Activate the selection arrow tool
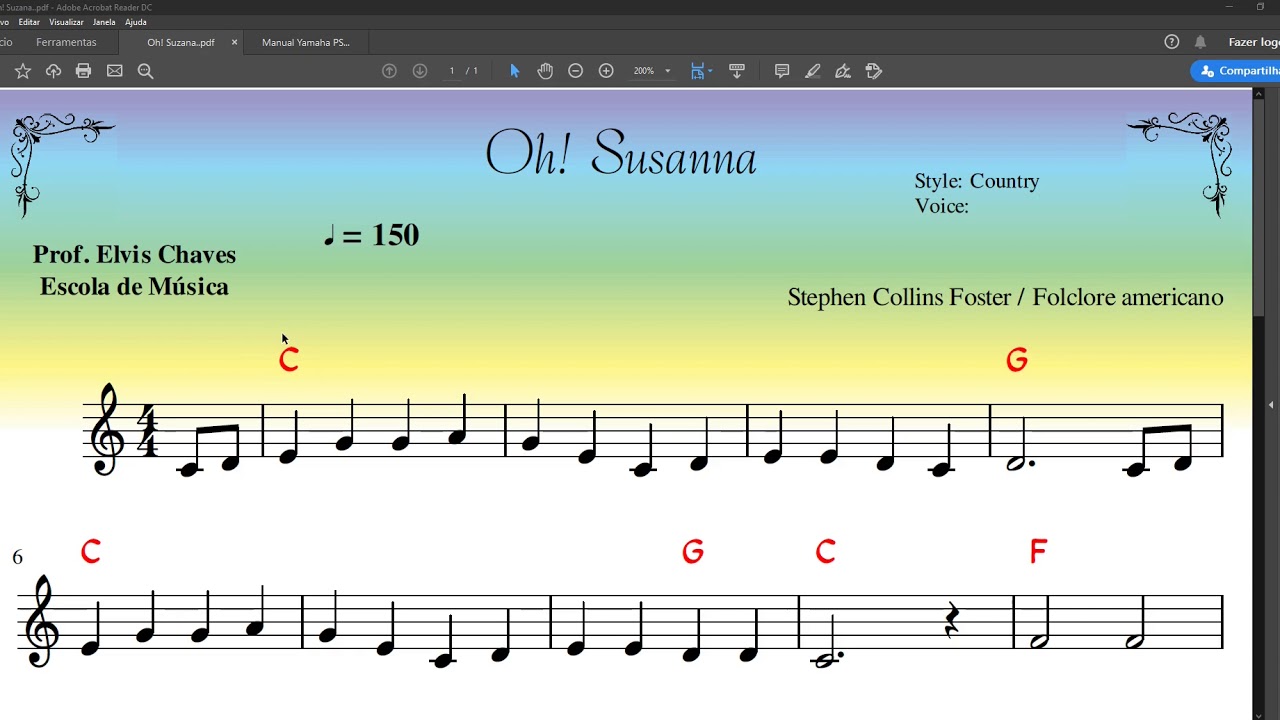The height and width of the screenshot is (720, 1280). click(x=515, y=71)
